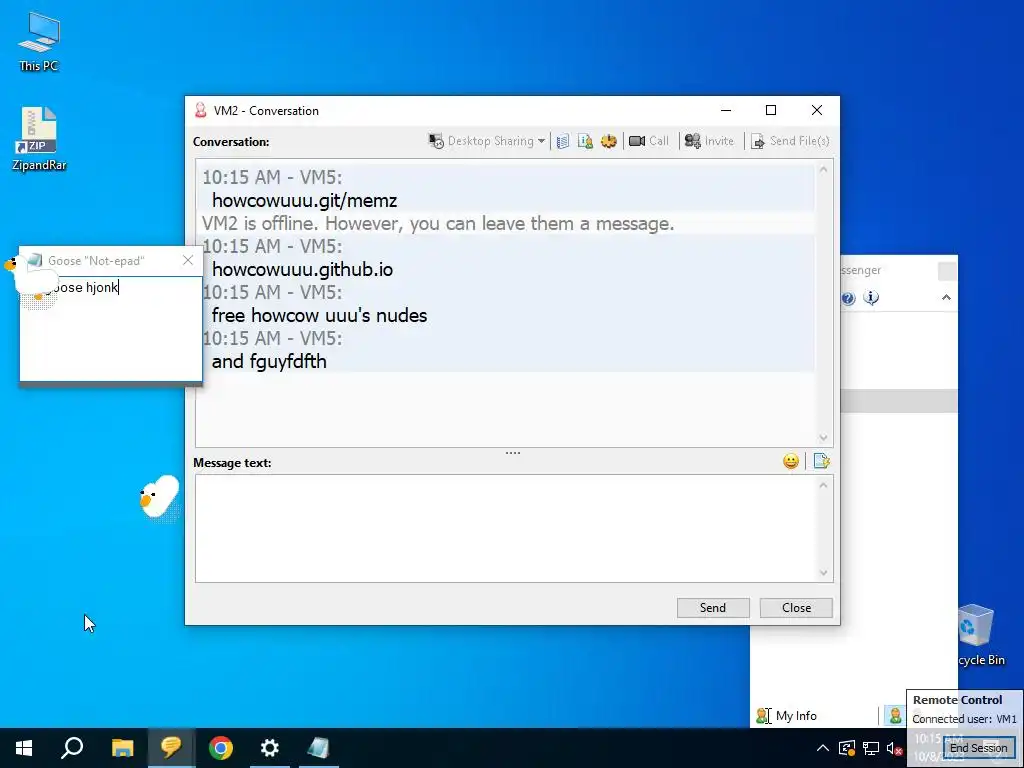The image size is (1024, 768).
Task: Open the Windows Start menu
Action: click(24, 748)
